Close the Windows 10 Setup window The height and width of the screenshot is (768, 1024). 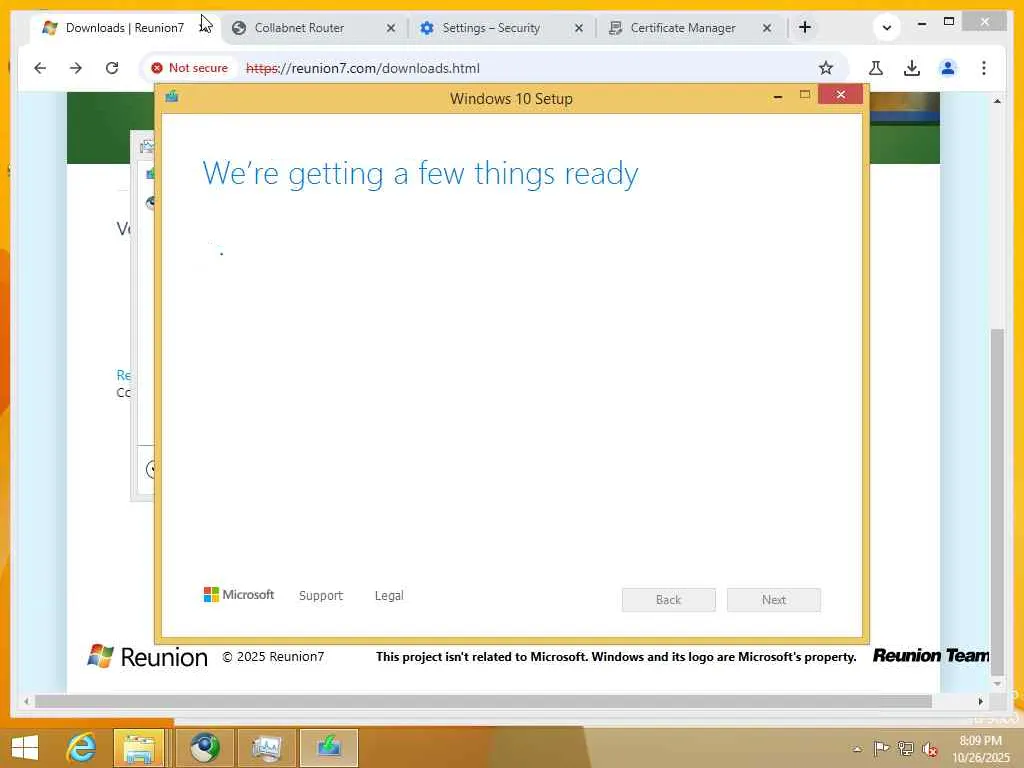pos(840,95)
